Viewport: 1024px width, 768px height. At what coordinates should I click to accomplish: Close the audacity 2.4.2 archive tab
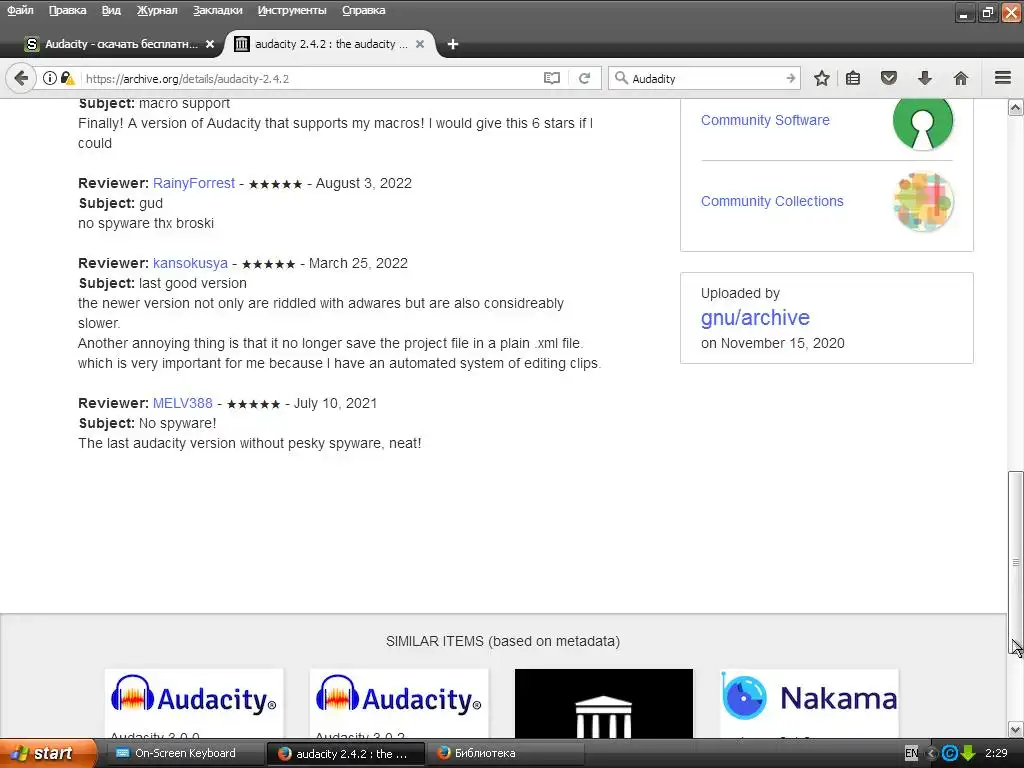[420, 44]
